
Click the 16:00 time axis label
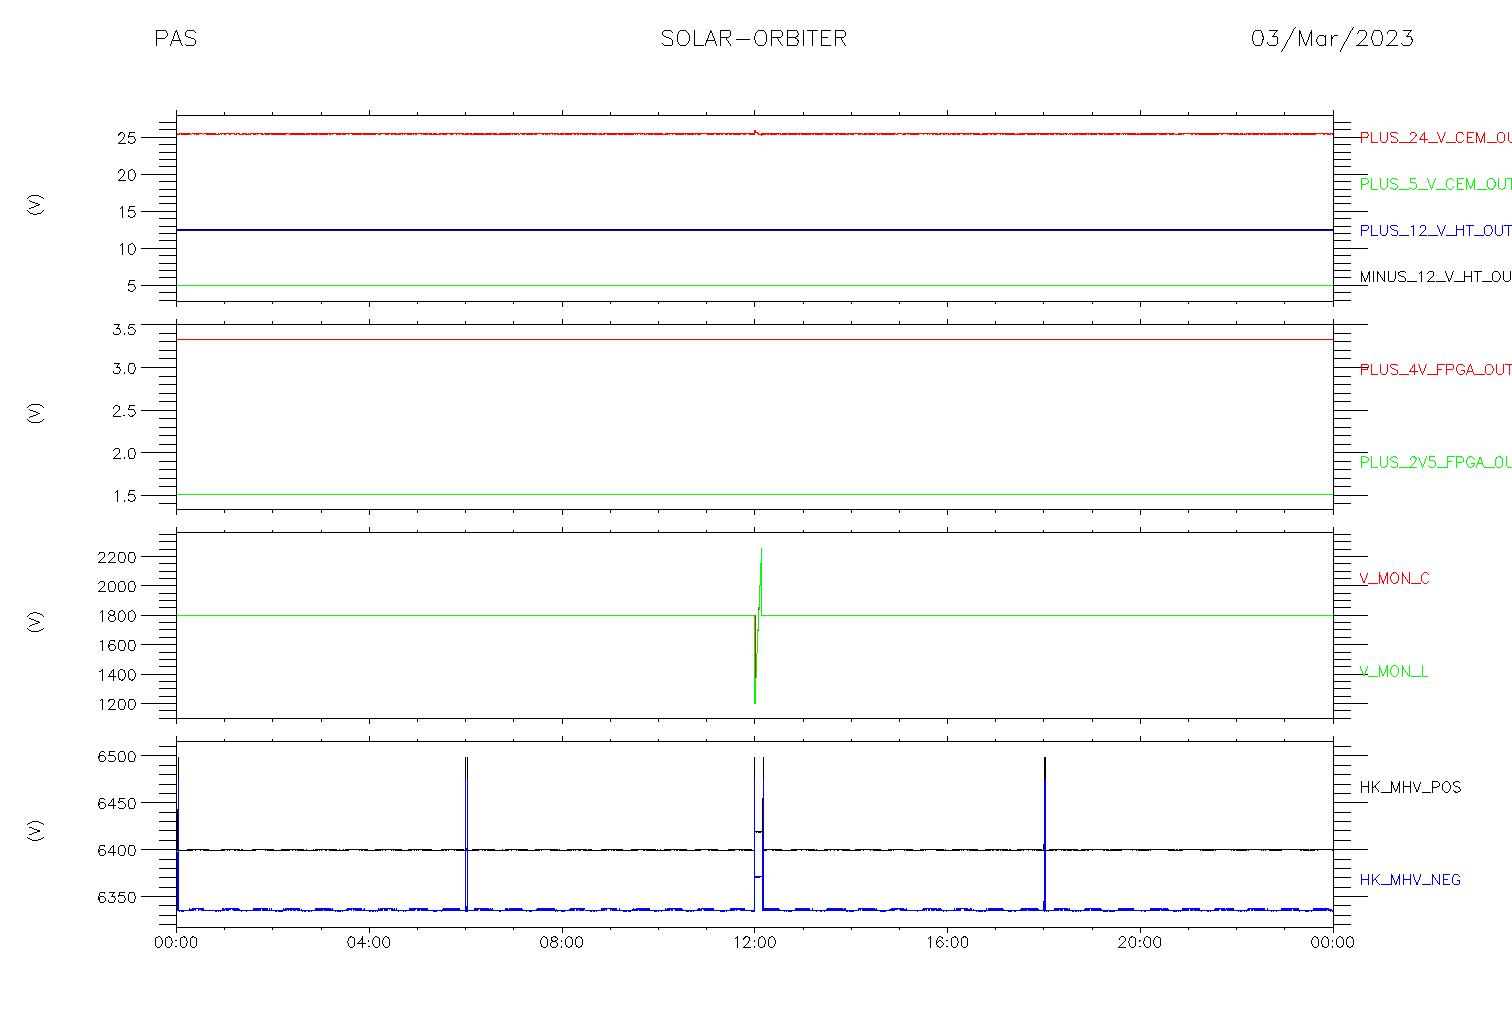[x=947, y=943]
